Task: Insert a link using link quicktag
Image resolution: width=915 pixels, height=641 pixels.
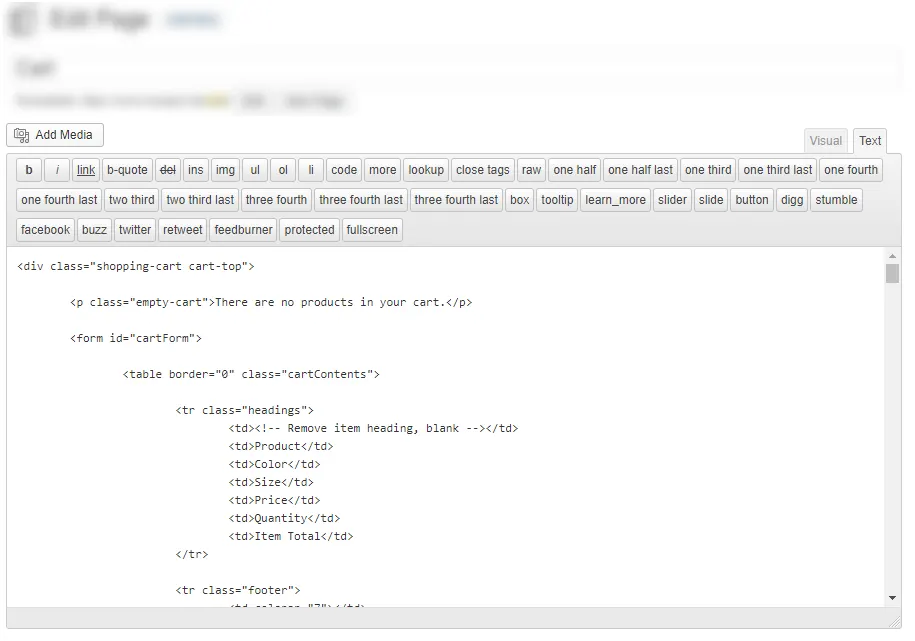Action: coord(86,170)
